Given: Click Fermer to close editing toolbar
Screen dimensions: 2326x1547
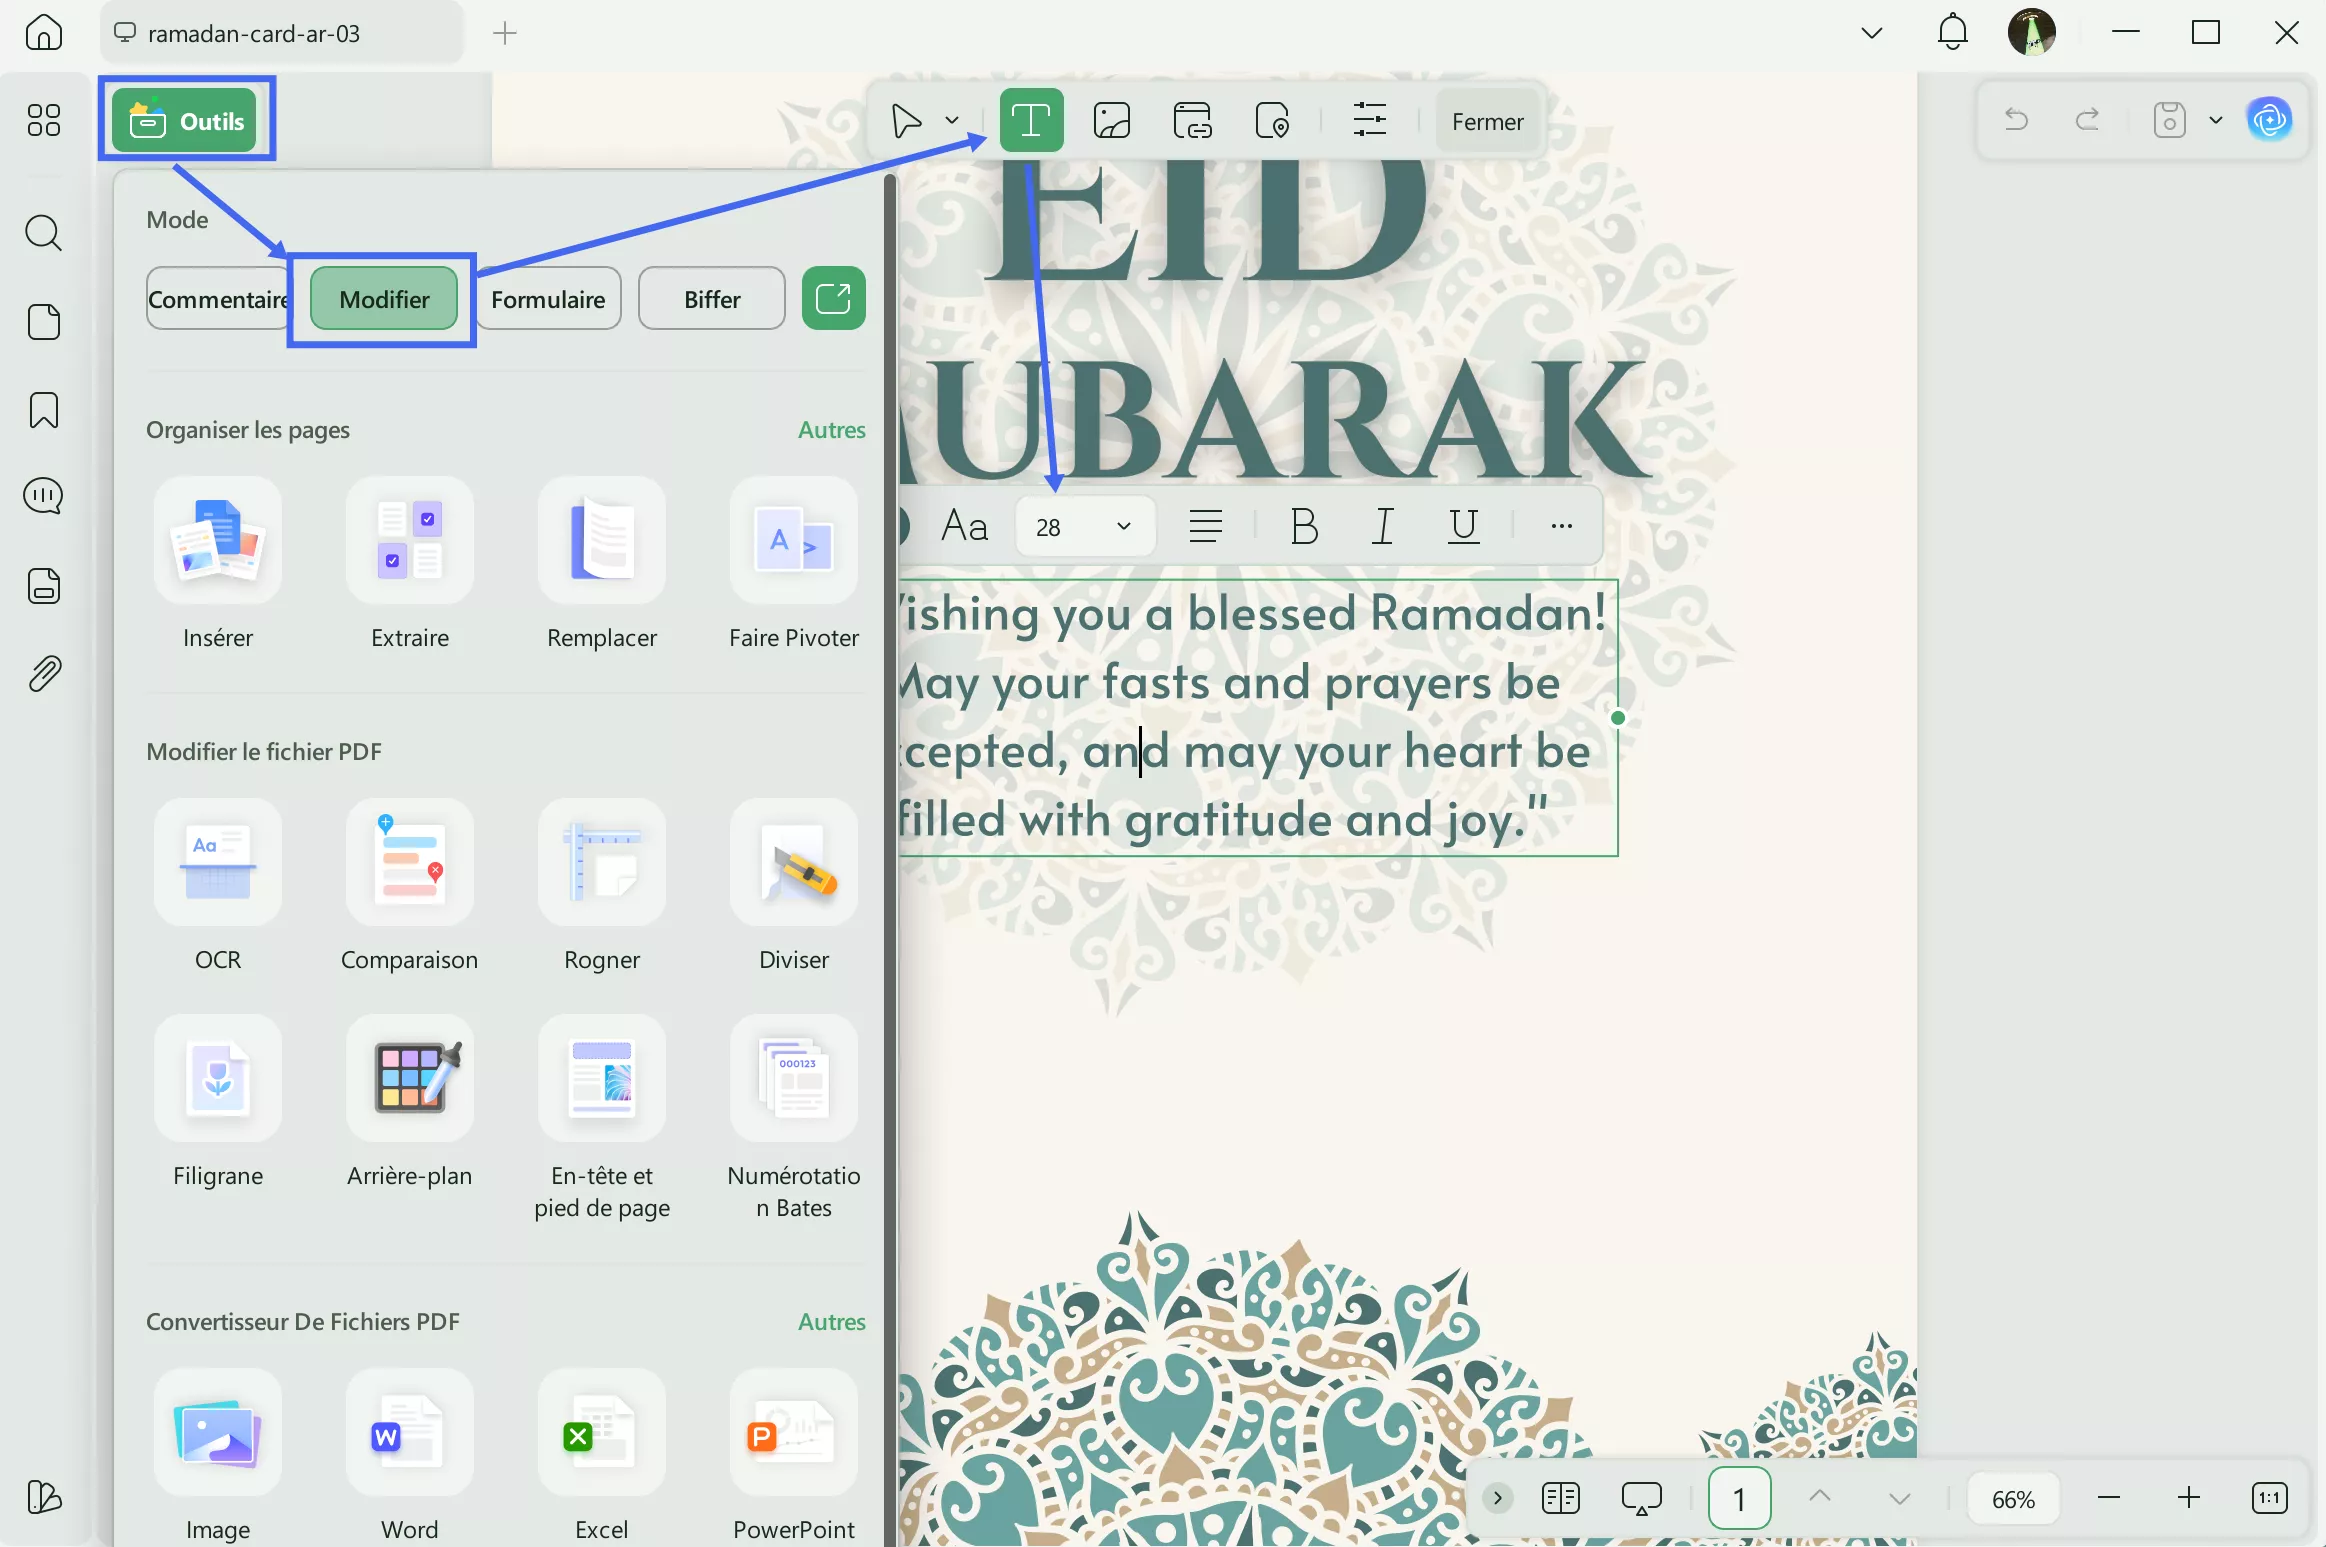Looking at the screenshot, I should 1487,121.
